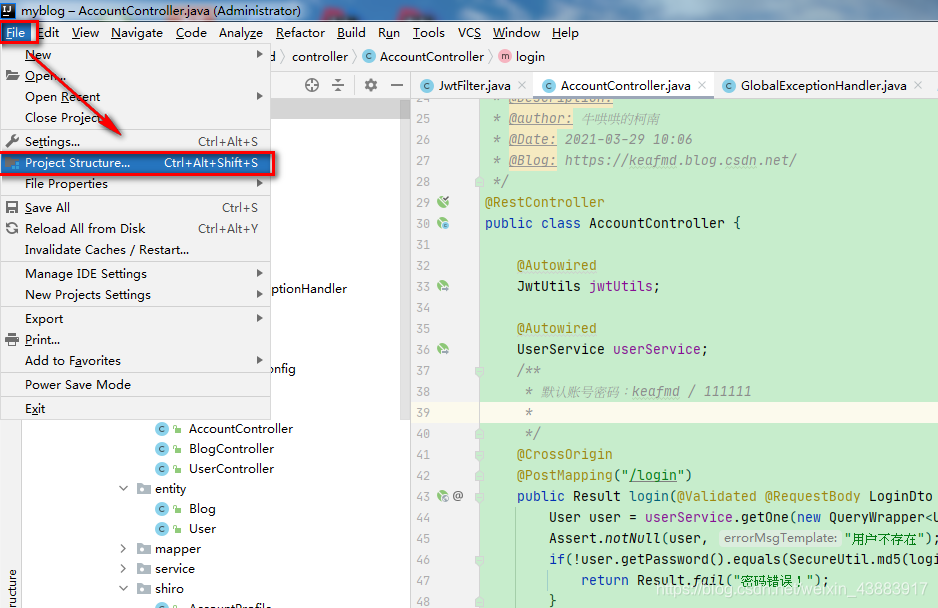Close the AccountController.java tab
Image resolution: width=938 pixels, height=608 pixels.
pyautogui.click(x=702, y=86)
